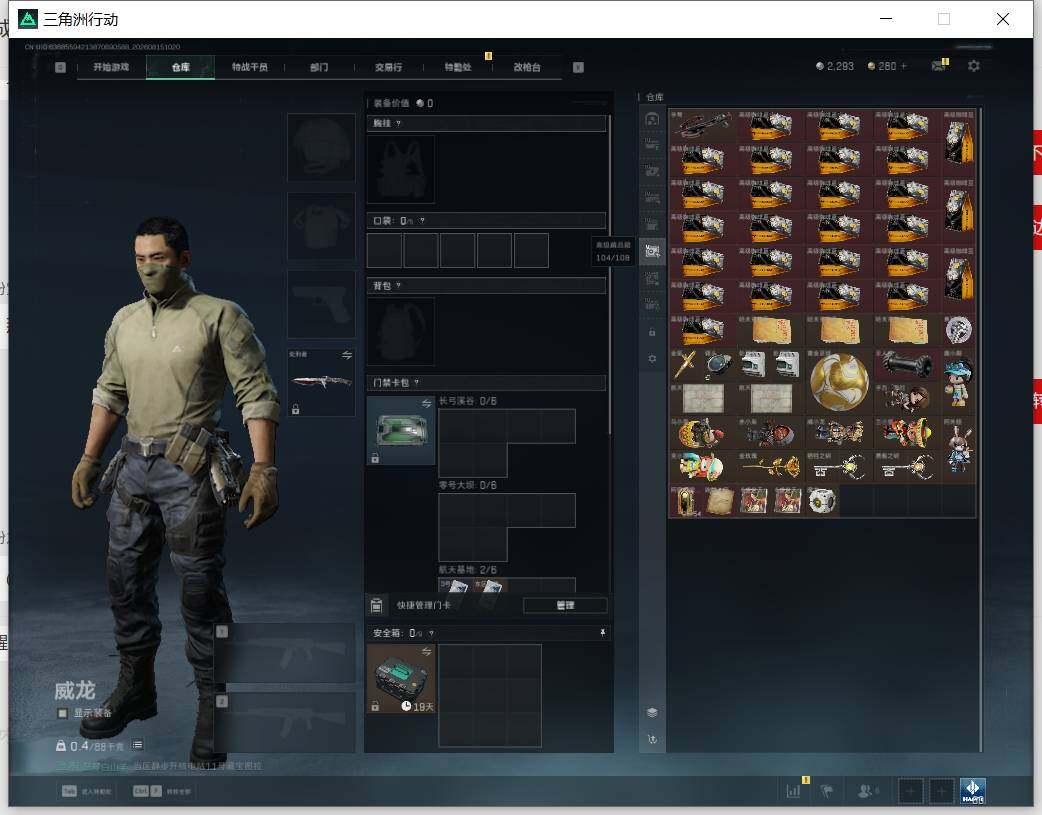Open help tooltip beside 背包
The height and width of the screenshot is (815, 1042).
[398, 285]
